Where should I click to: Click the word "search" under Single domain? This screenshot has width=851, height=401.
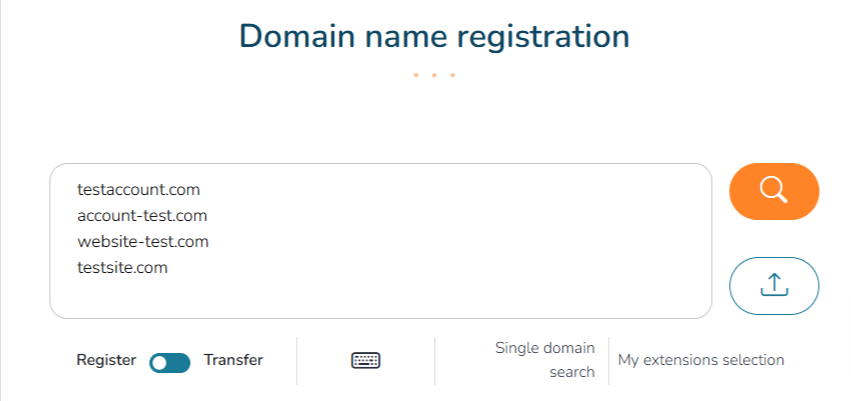pyautogui.click(x=572, y=372)
